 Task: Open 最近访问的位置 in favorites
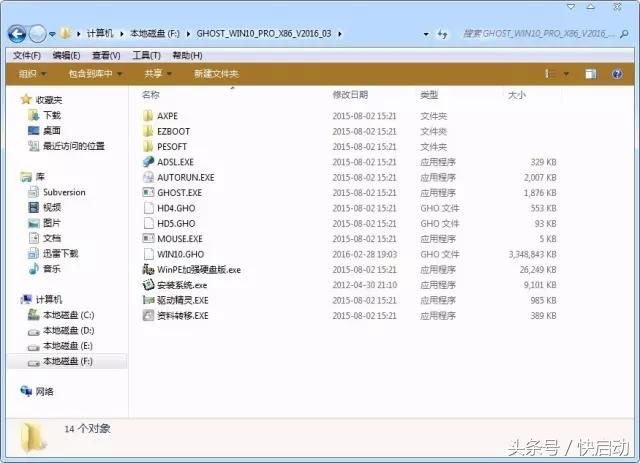coord(74,146)
